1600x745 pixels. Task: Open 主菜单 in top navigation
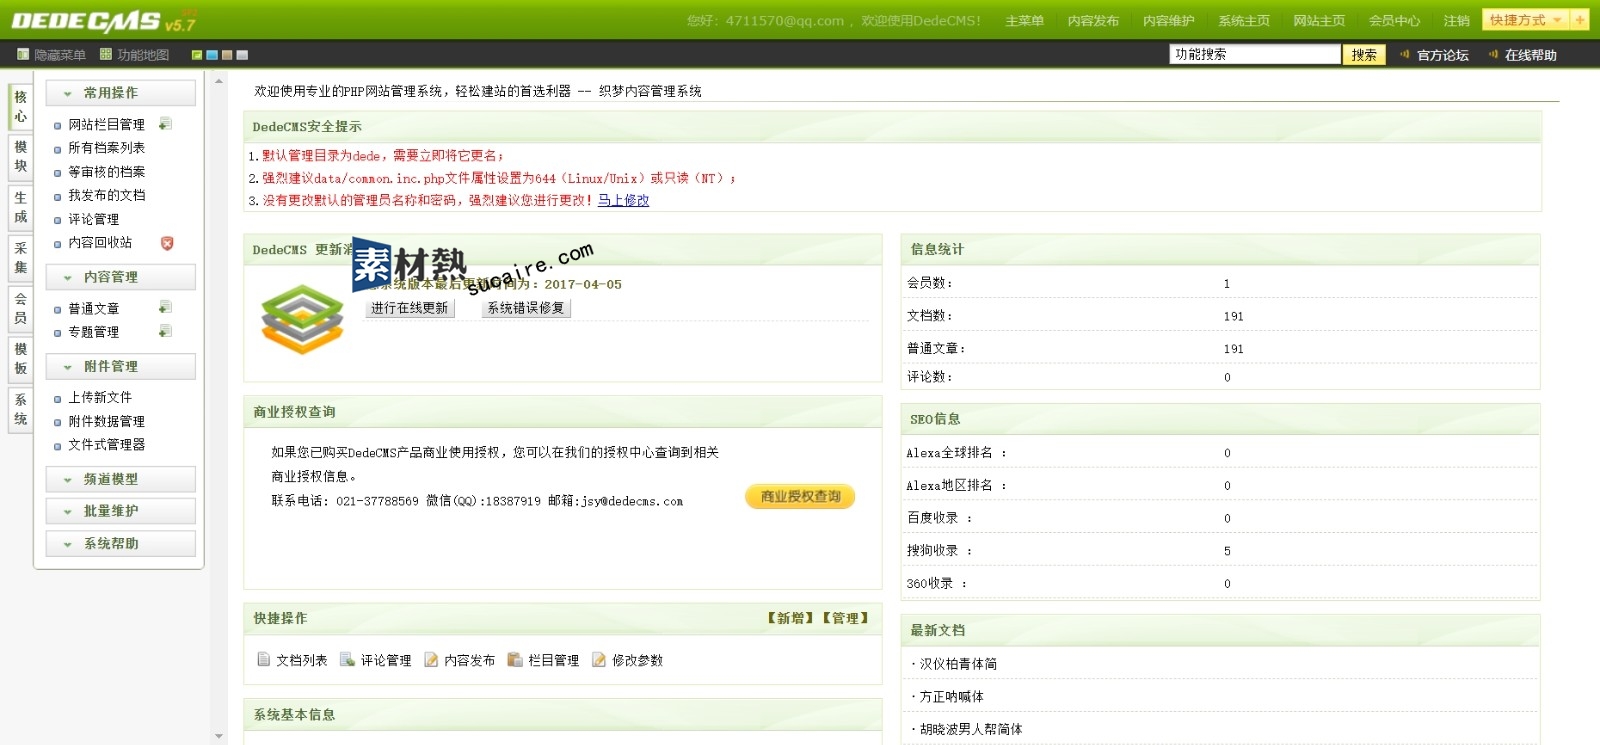point(1024,21)
